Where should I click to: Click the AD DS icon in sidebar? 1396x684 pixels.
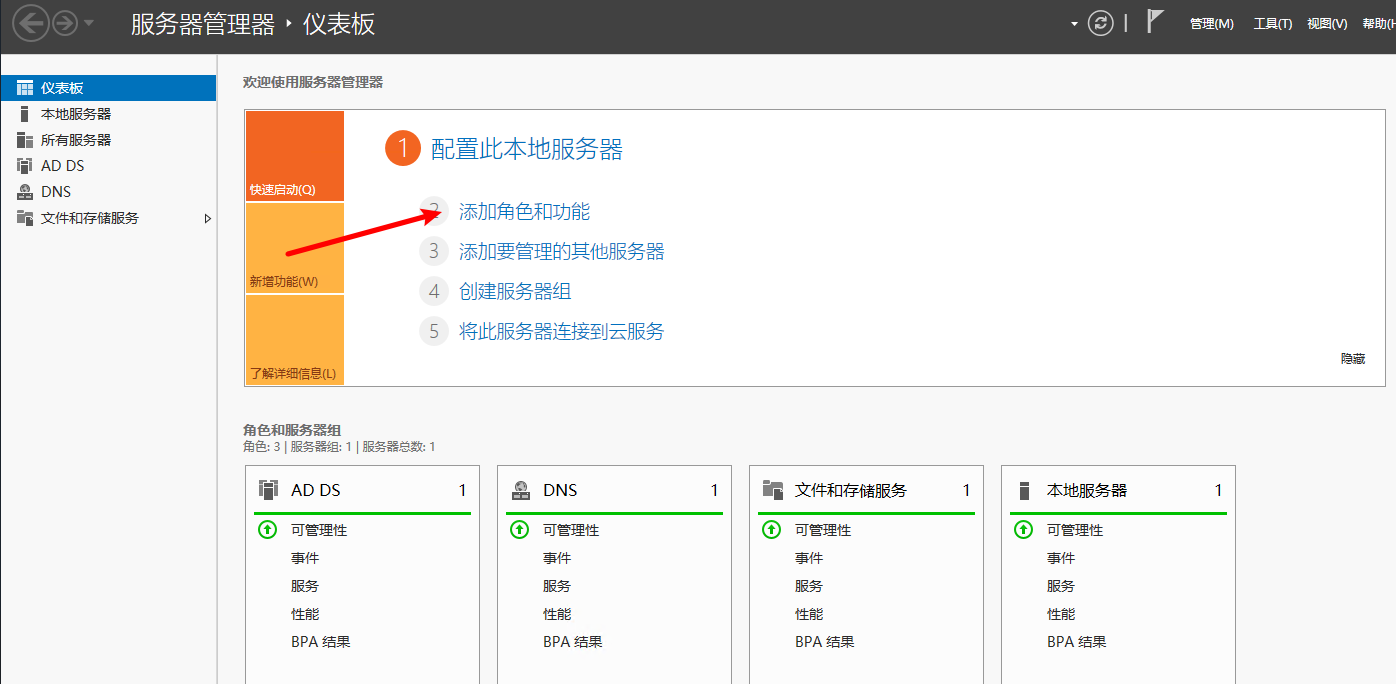click(x=25, y=166)
